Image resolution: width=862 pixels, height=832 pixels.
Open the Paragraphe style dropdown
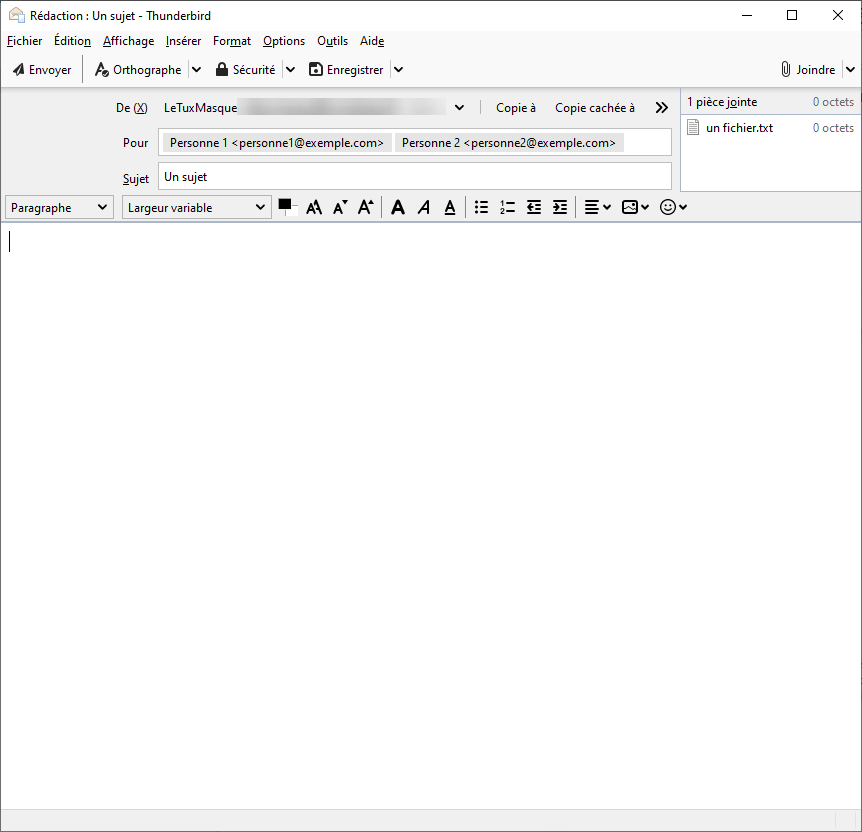60,208
